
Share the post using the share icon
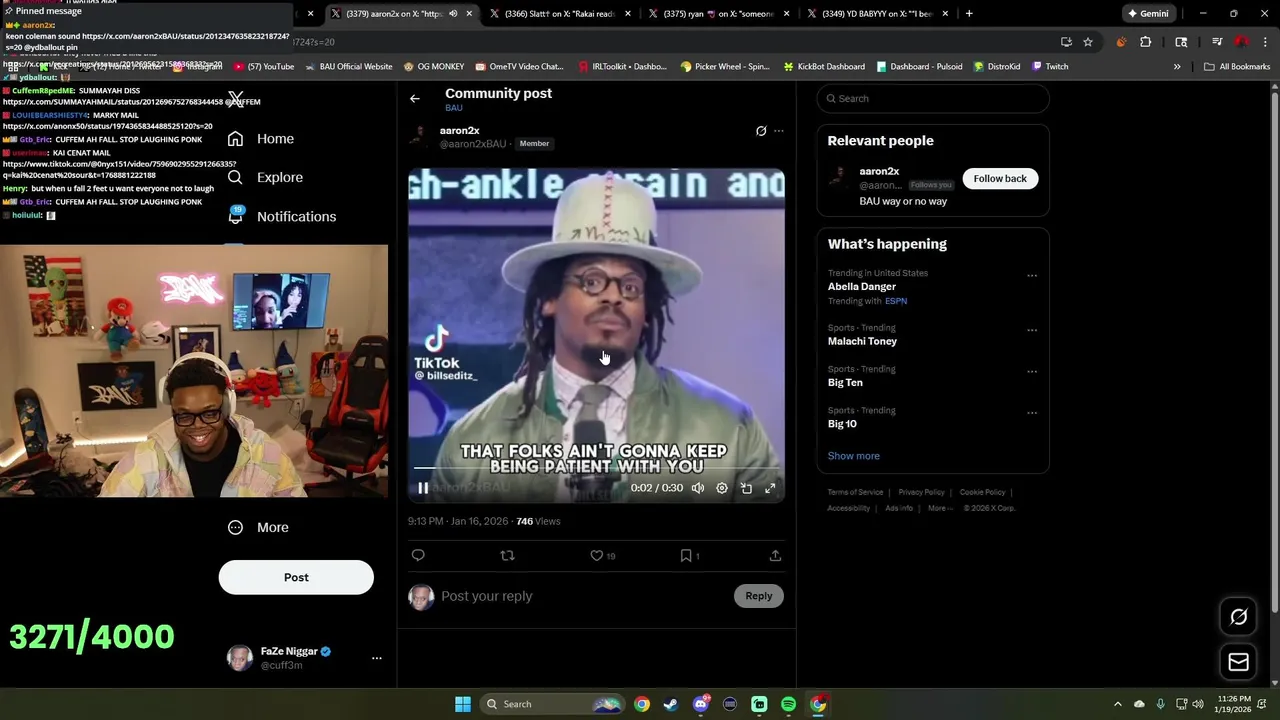click(x=775, y=555)
